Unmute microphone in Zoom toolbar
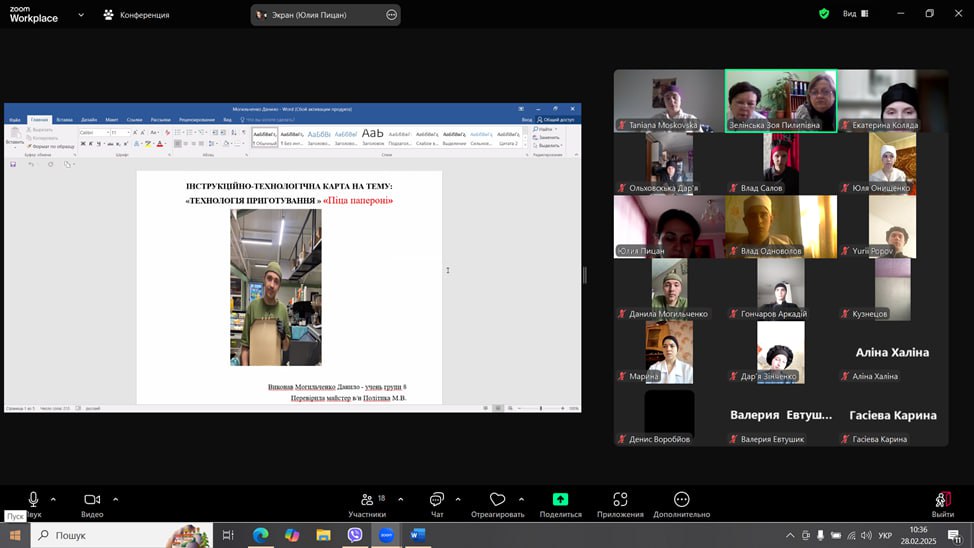974x548 pixels. click(x=33, y=500)
